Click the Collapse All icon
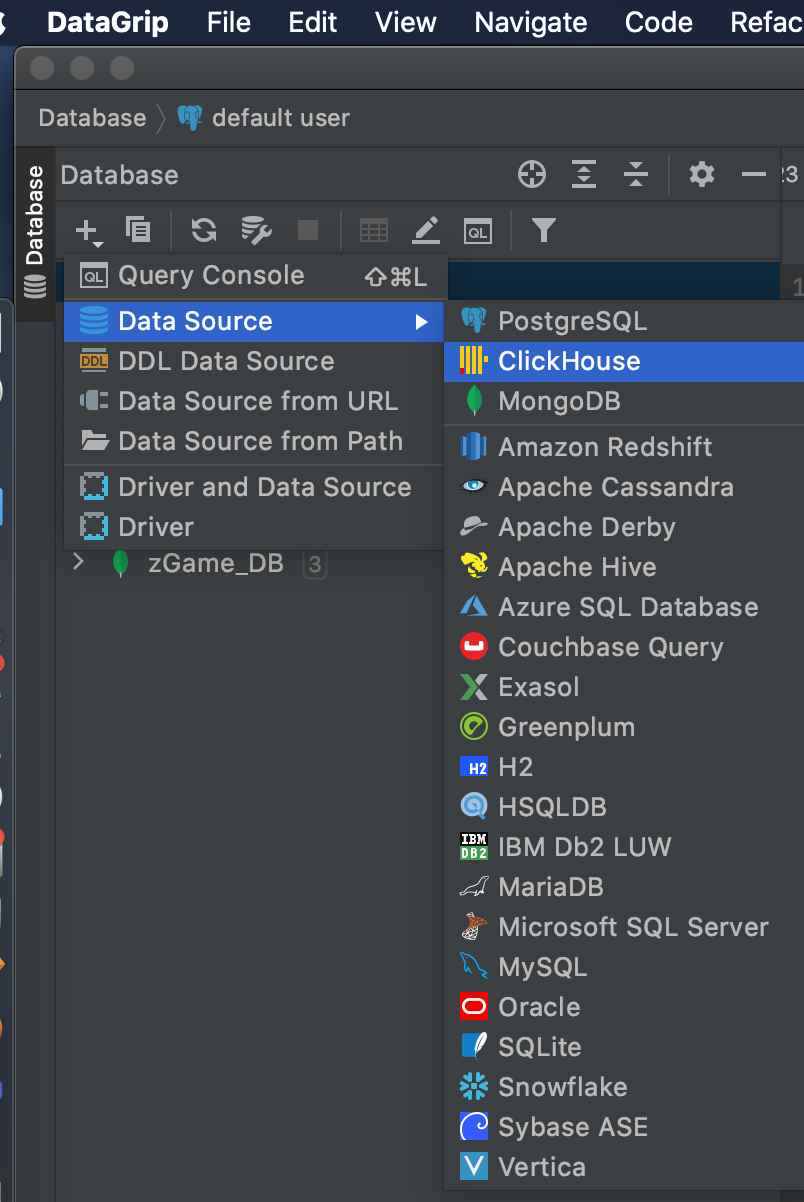The image size is (804, 1202). [x=636, y=175]
